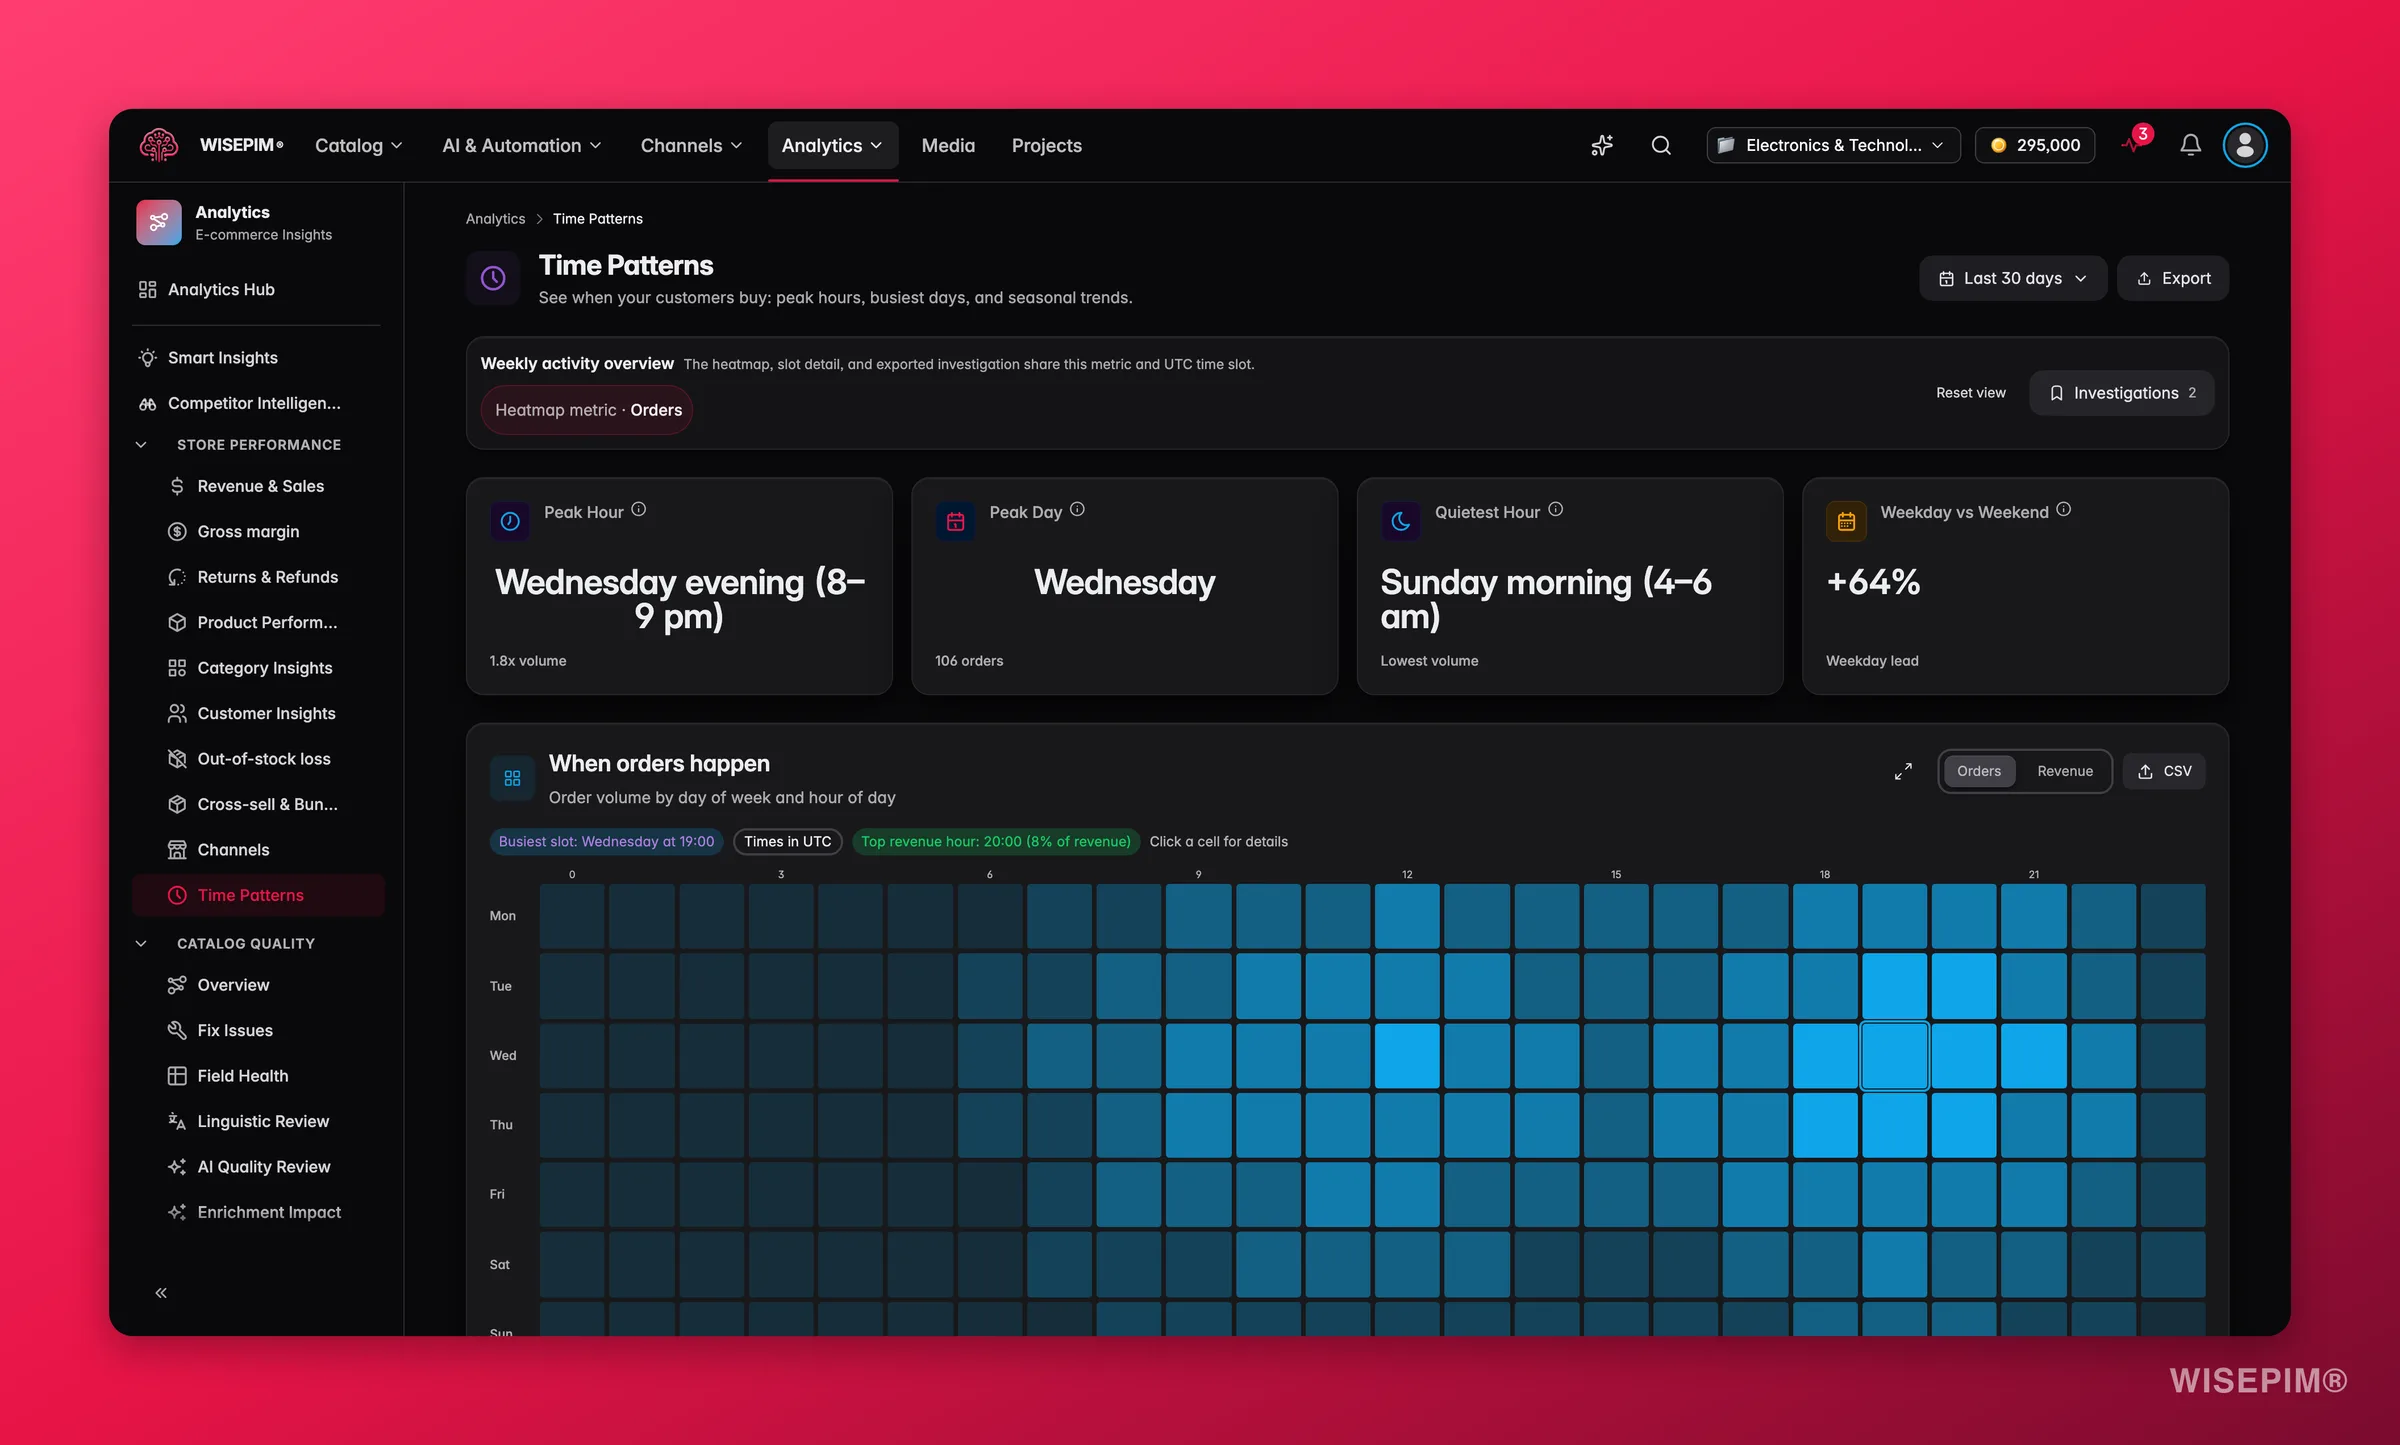The width and height of the screenshot is (2400, 1445).
Task: Click the Time Patterns clock header icon
Action: 493,278
